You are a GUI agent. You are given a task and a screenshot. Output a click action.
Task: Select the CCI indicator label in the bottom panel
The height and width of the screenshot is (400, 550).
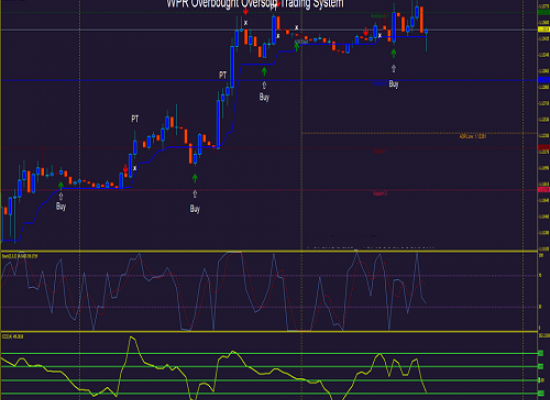(13, 336)
